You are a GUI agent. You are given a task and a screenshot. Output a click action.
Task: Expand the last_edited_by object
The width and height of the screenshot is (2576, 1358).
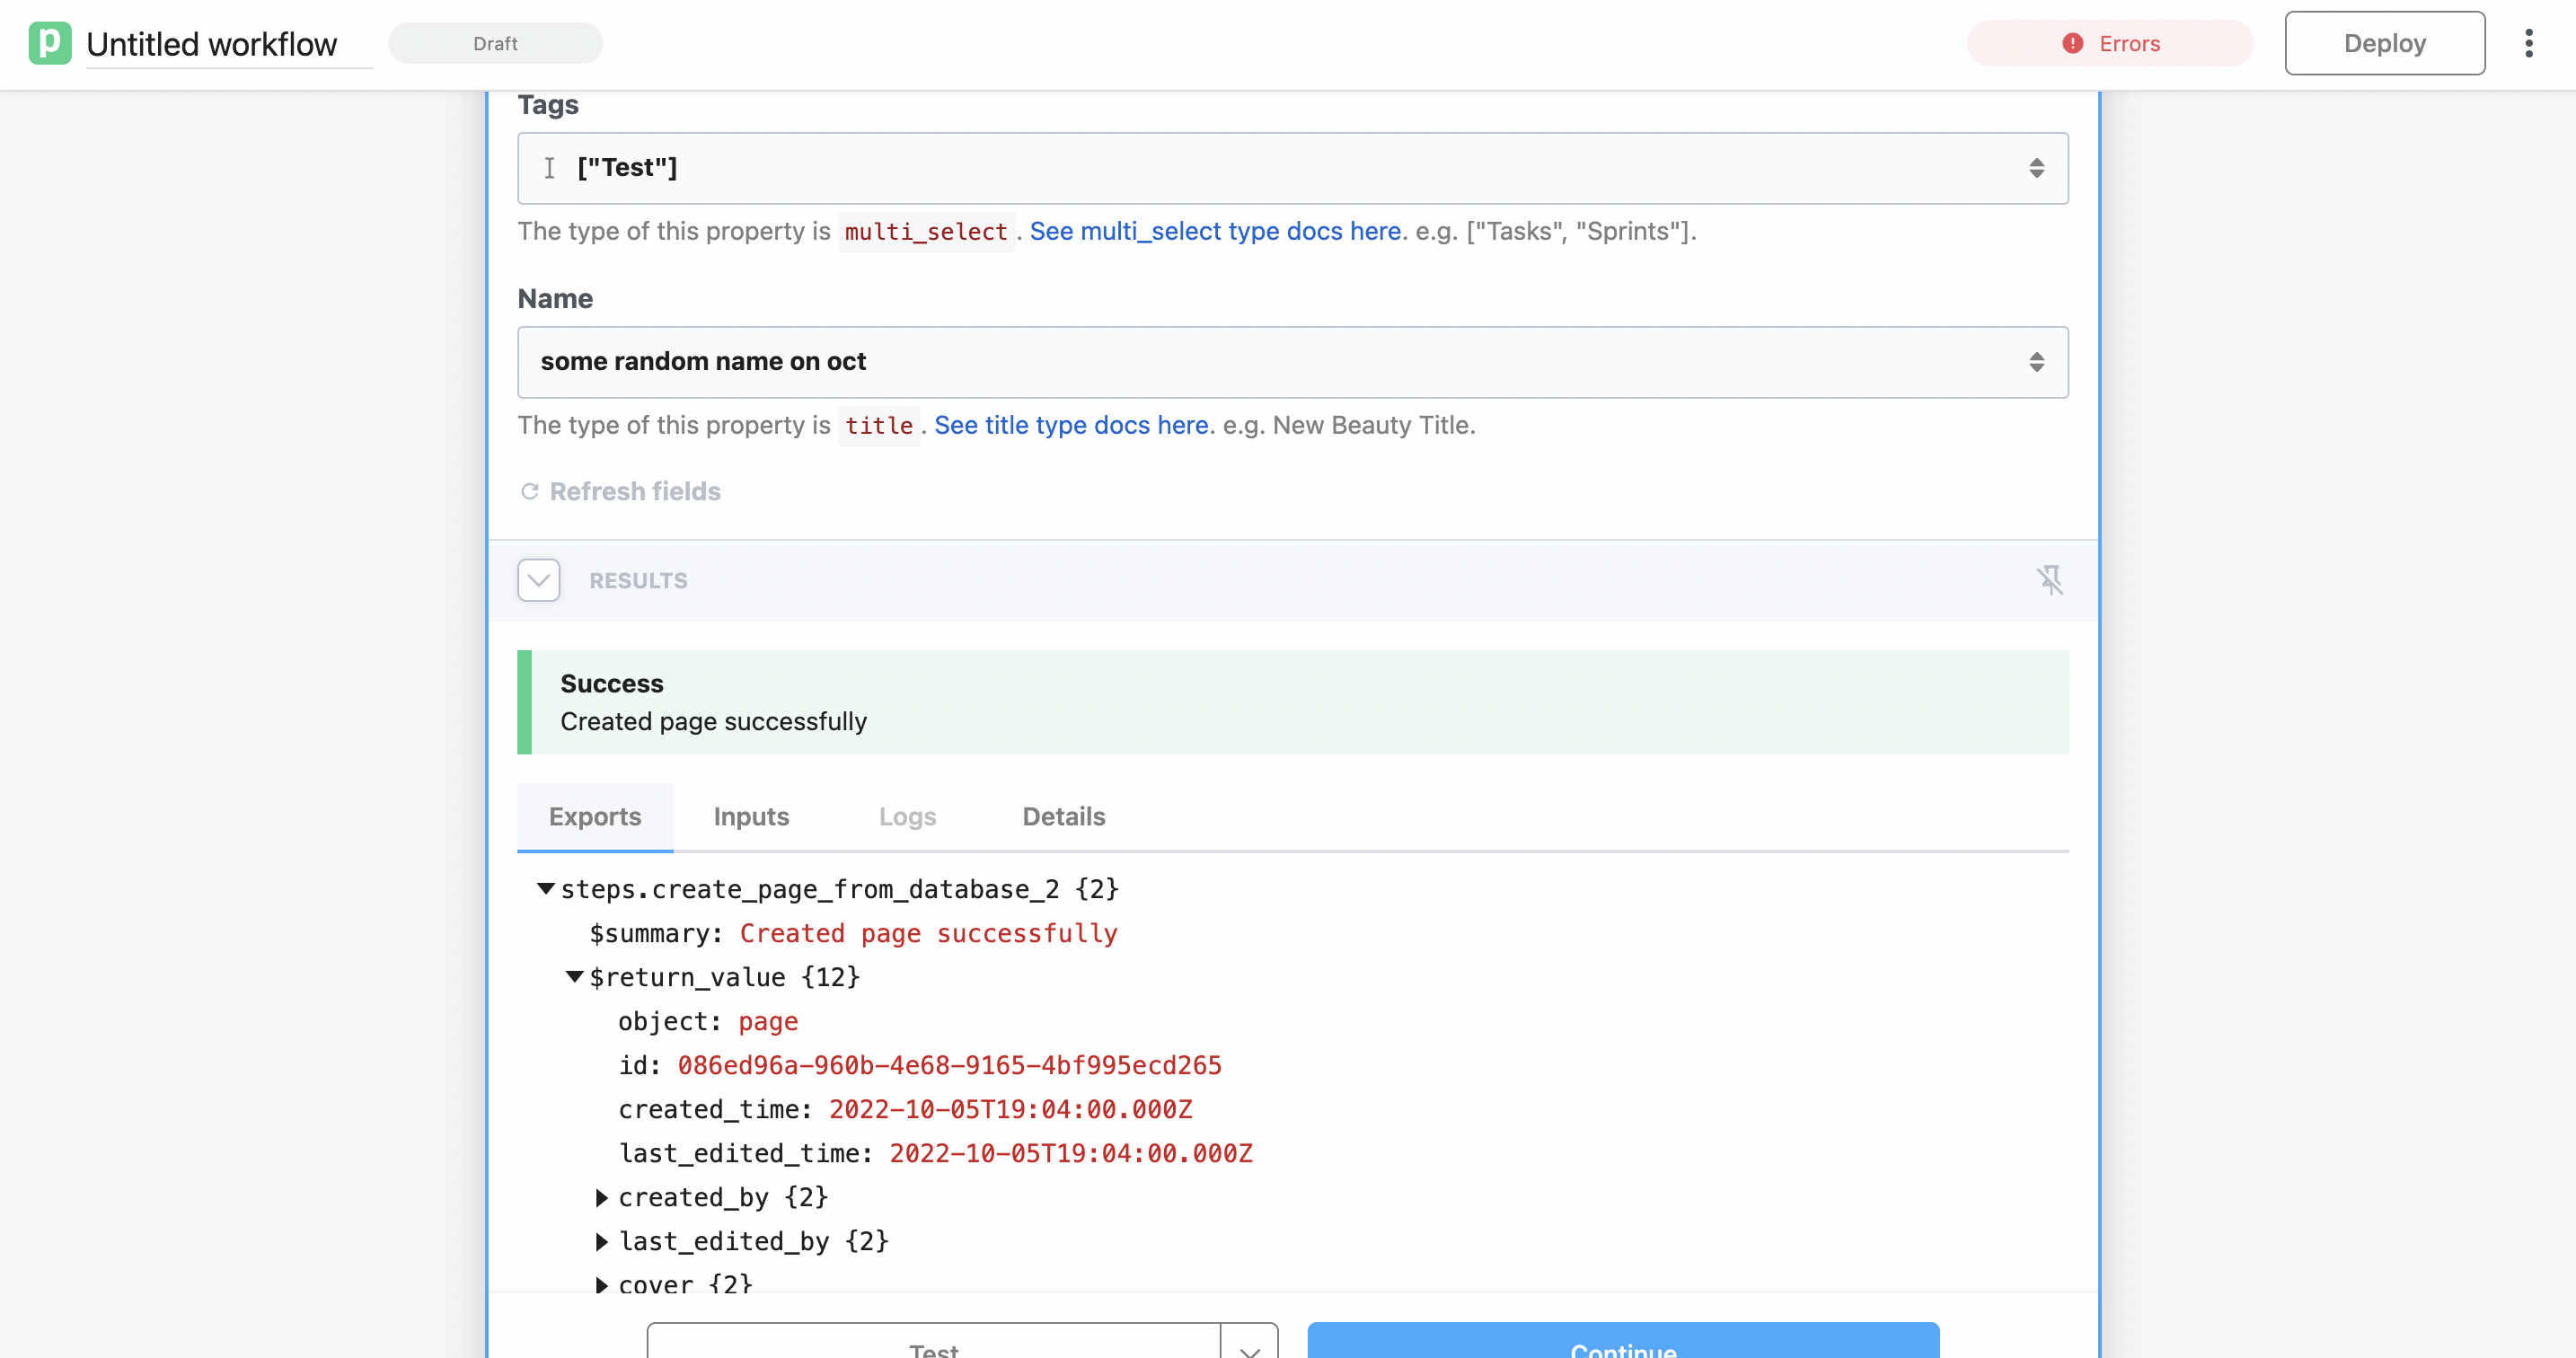602,1241
